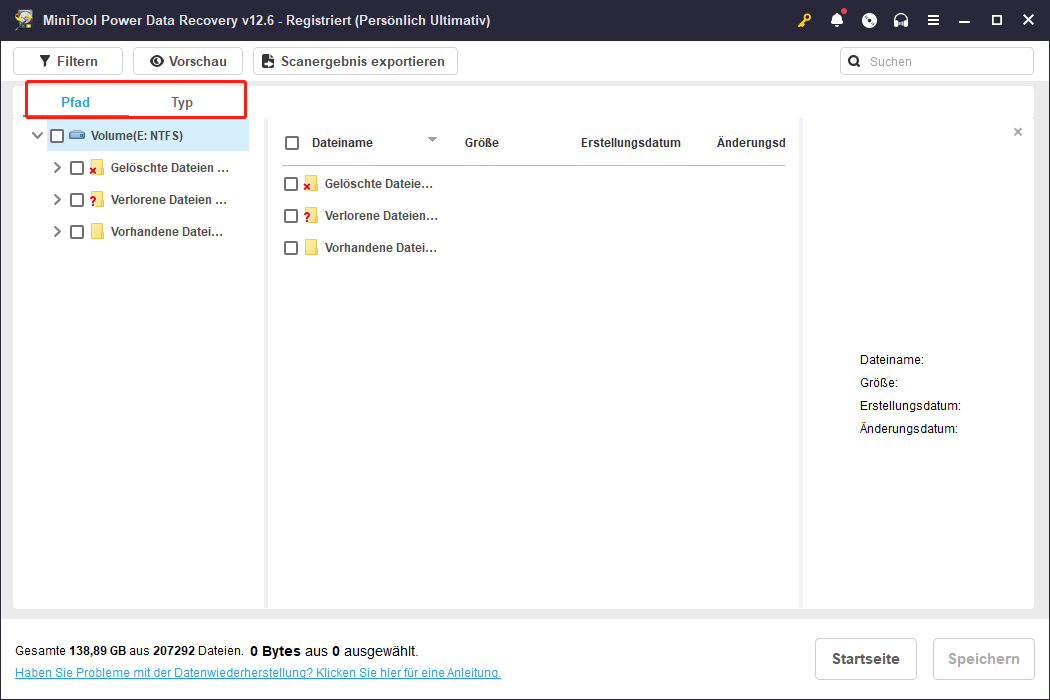This screenshot has height=700, width=1050.
Task: Select the Verlorene Dateien... row in the file list
Action: 381,216
